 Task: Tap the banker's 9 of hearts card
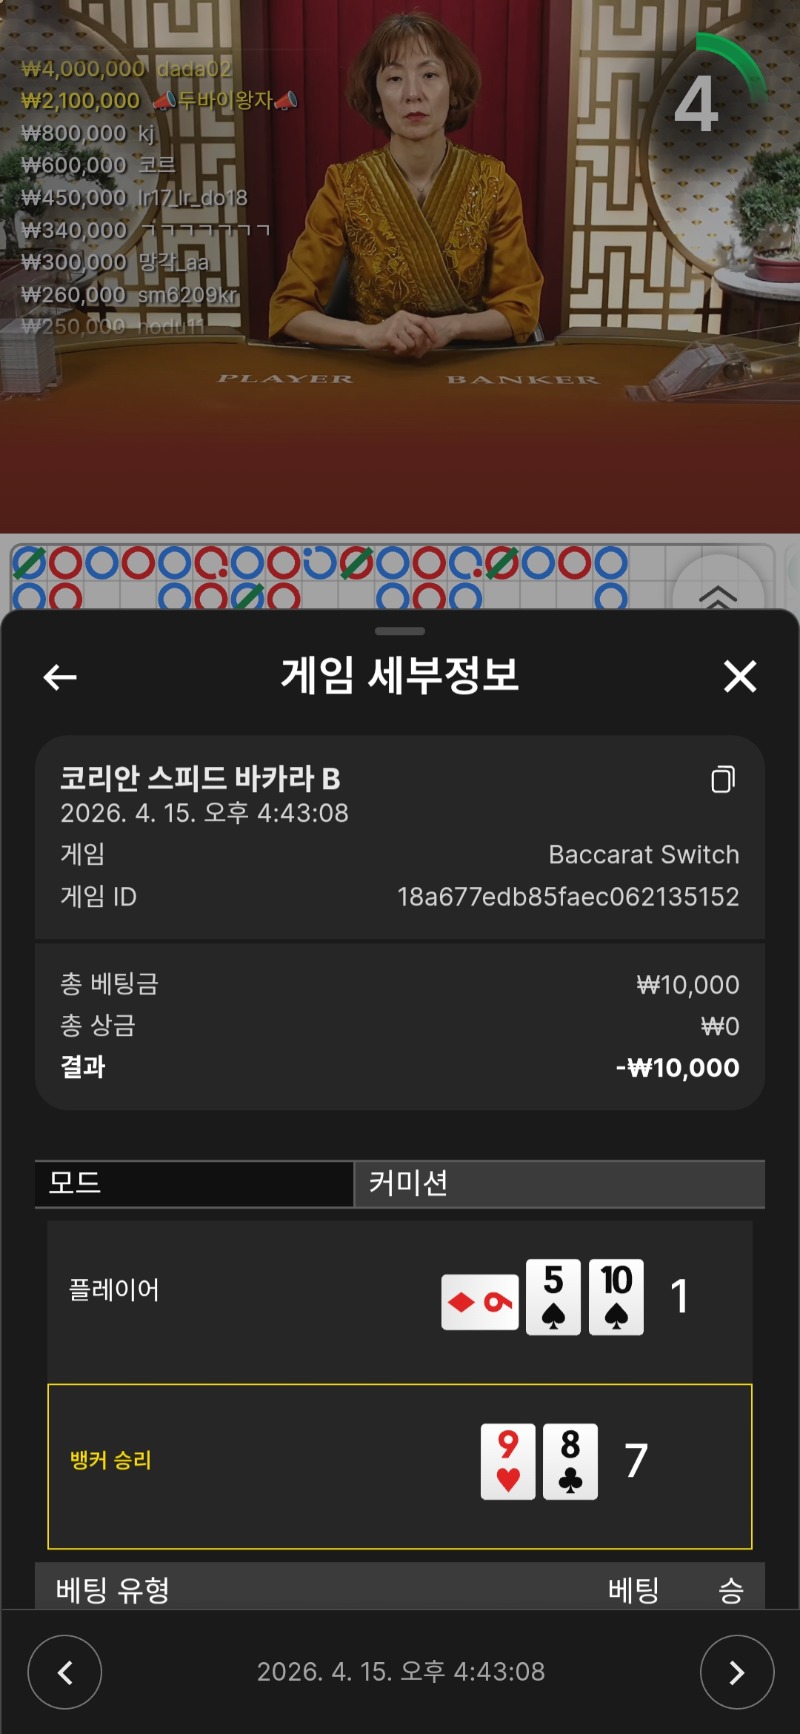pyautogui.click(x=508, y=1461)
